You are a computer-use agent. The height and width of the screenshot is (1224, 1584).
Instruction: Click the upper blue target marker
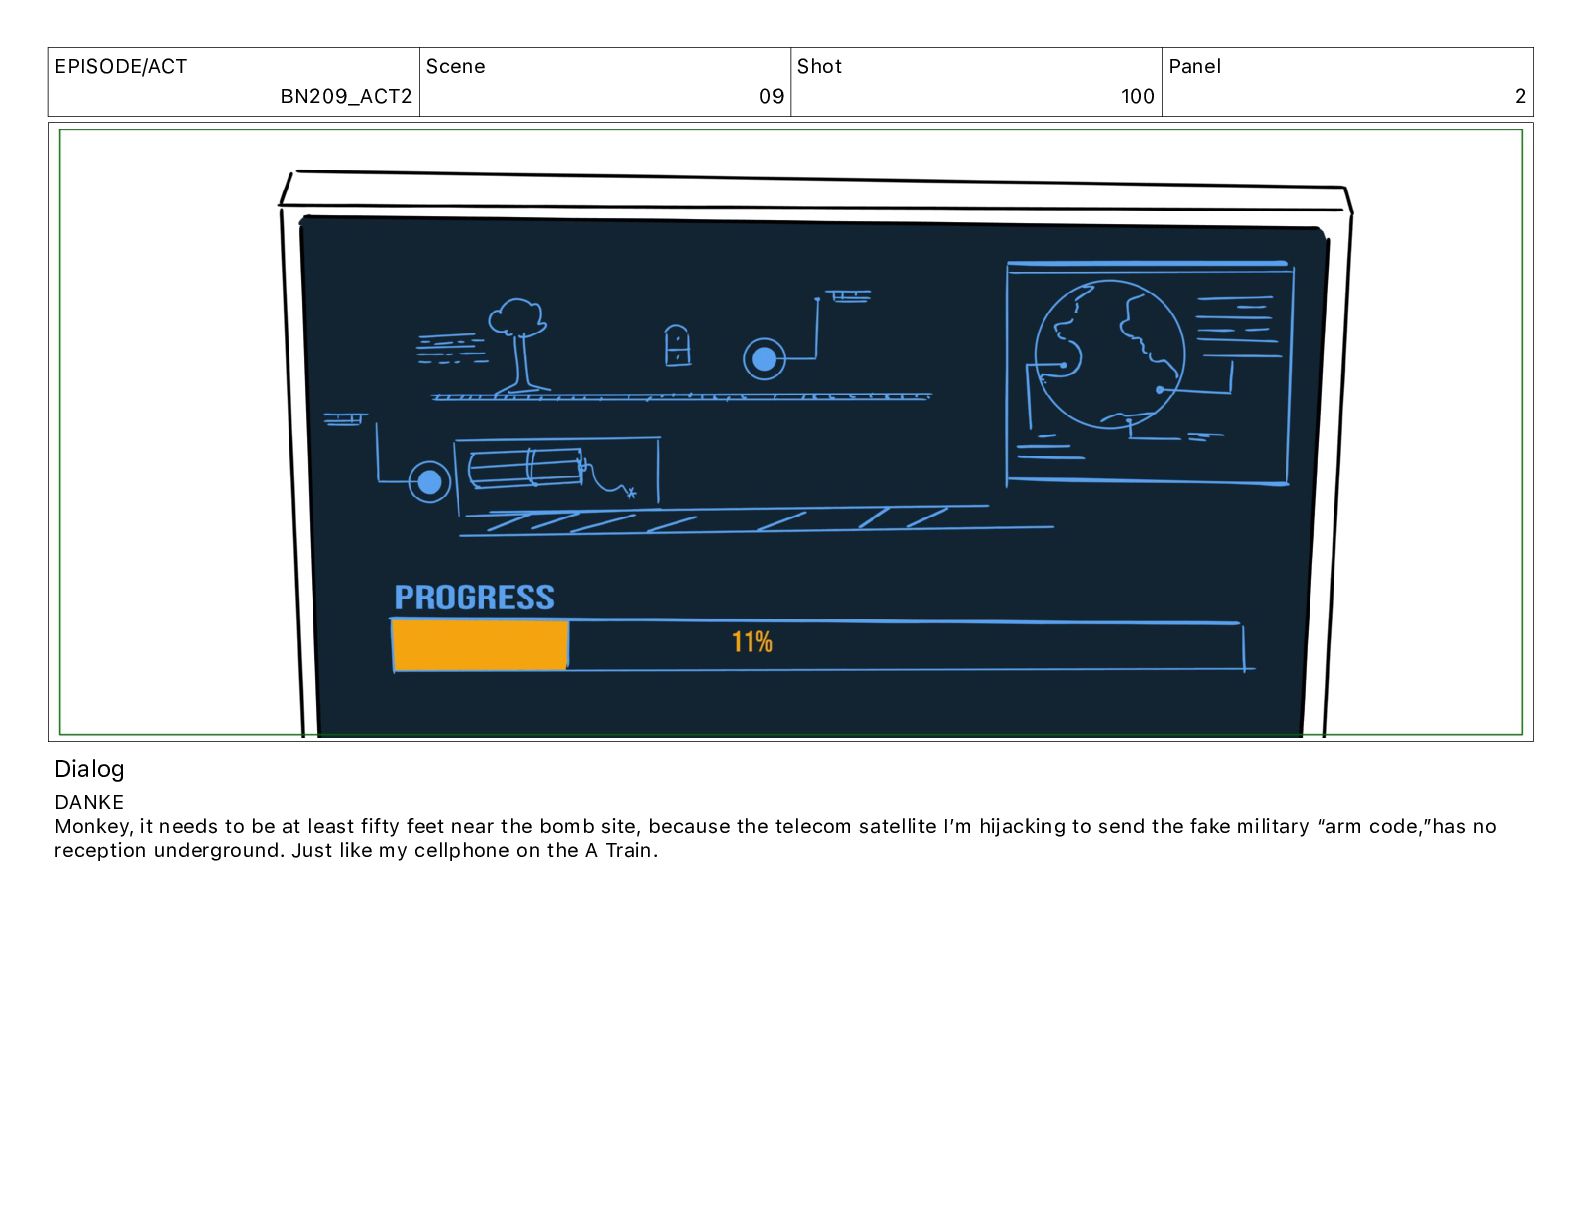764,359
